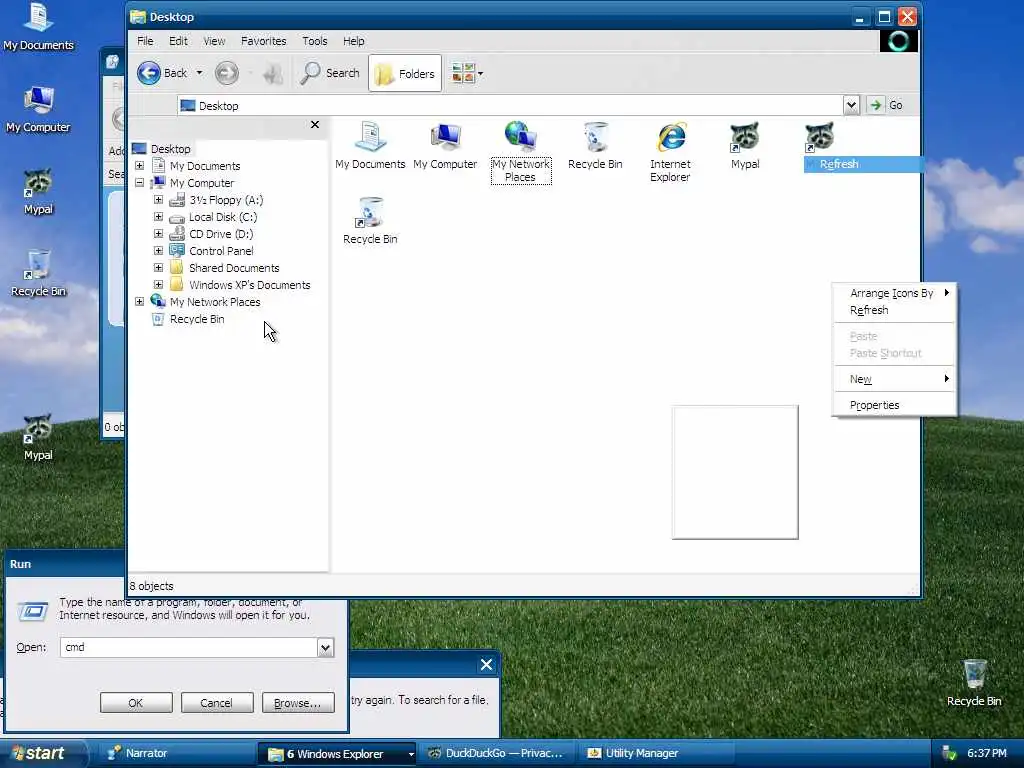Switch to DuckDuckGo taskbar button
The height and width of the screenshot is (768, 1024).
496,753
